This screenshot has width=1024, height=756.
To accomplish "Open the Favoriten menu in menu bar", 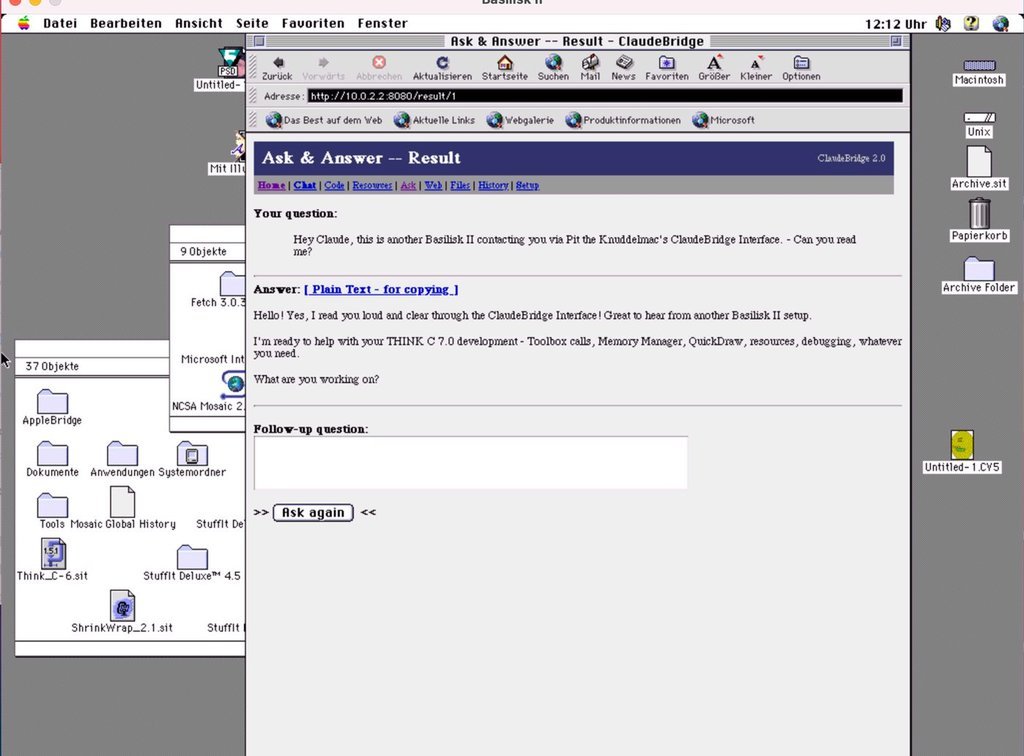I will [313, 24].
